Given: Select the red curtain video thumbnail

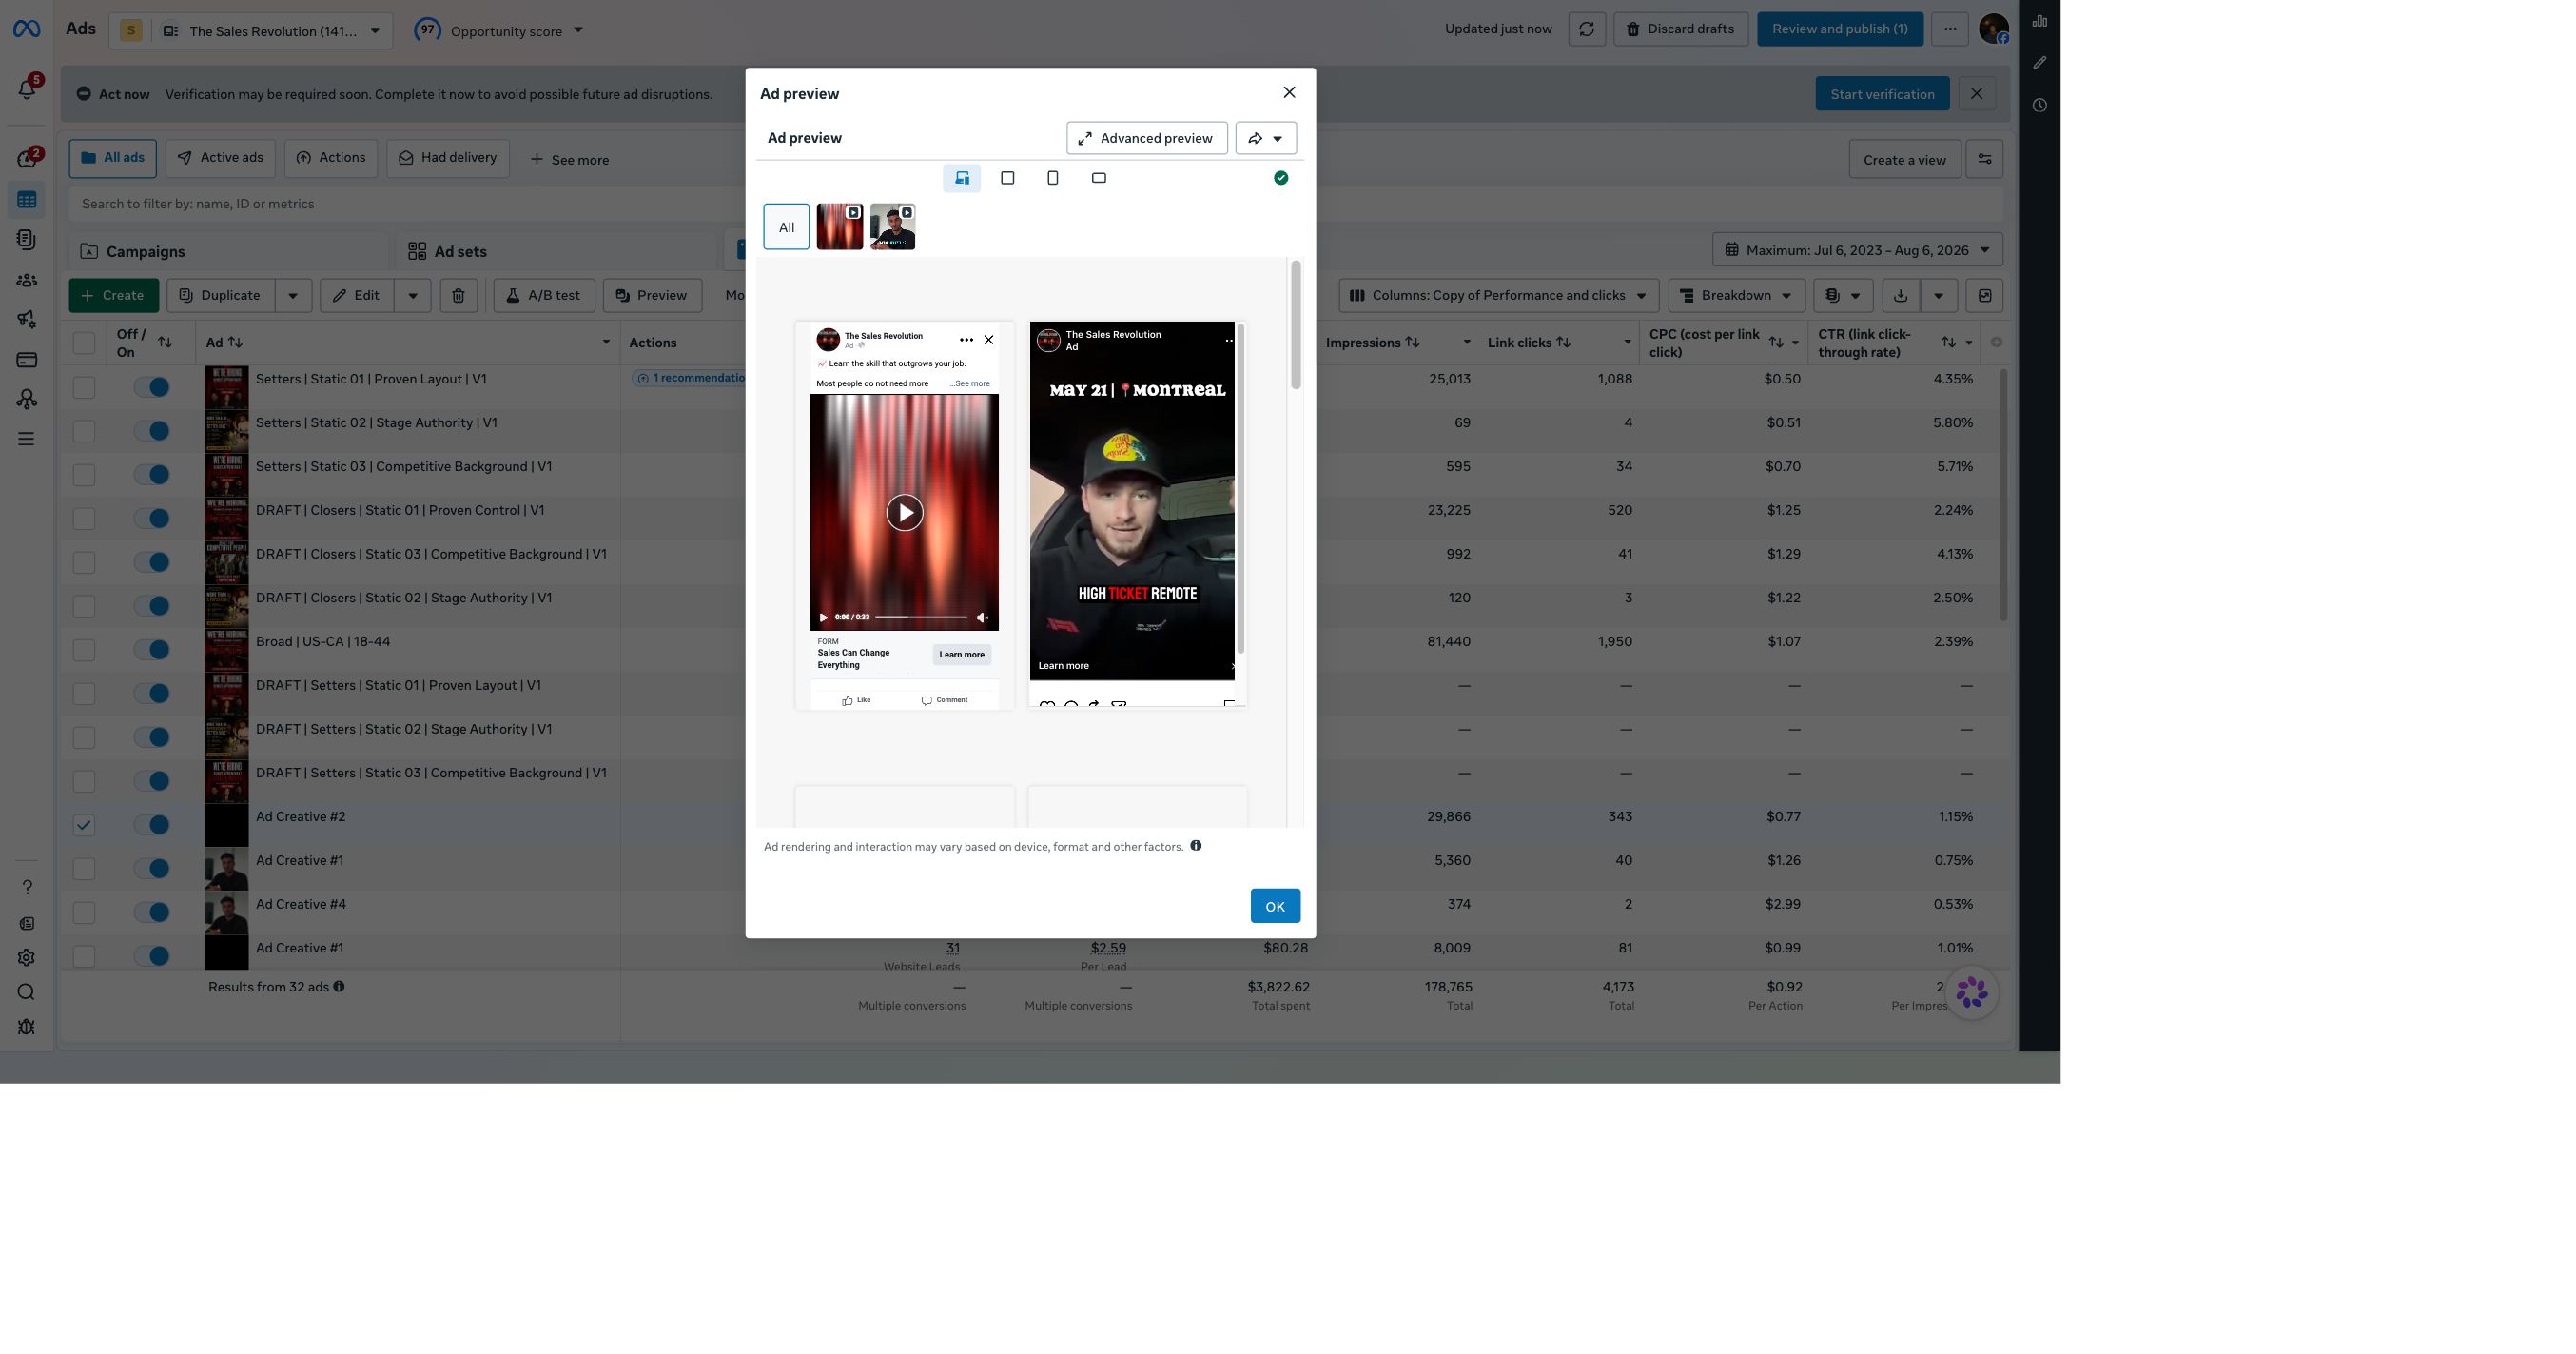Looking at the screenshot, I should tap(839, 227).
